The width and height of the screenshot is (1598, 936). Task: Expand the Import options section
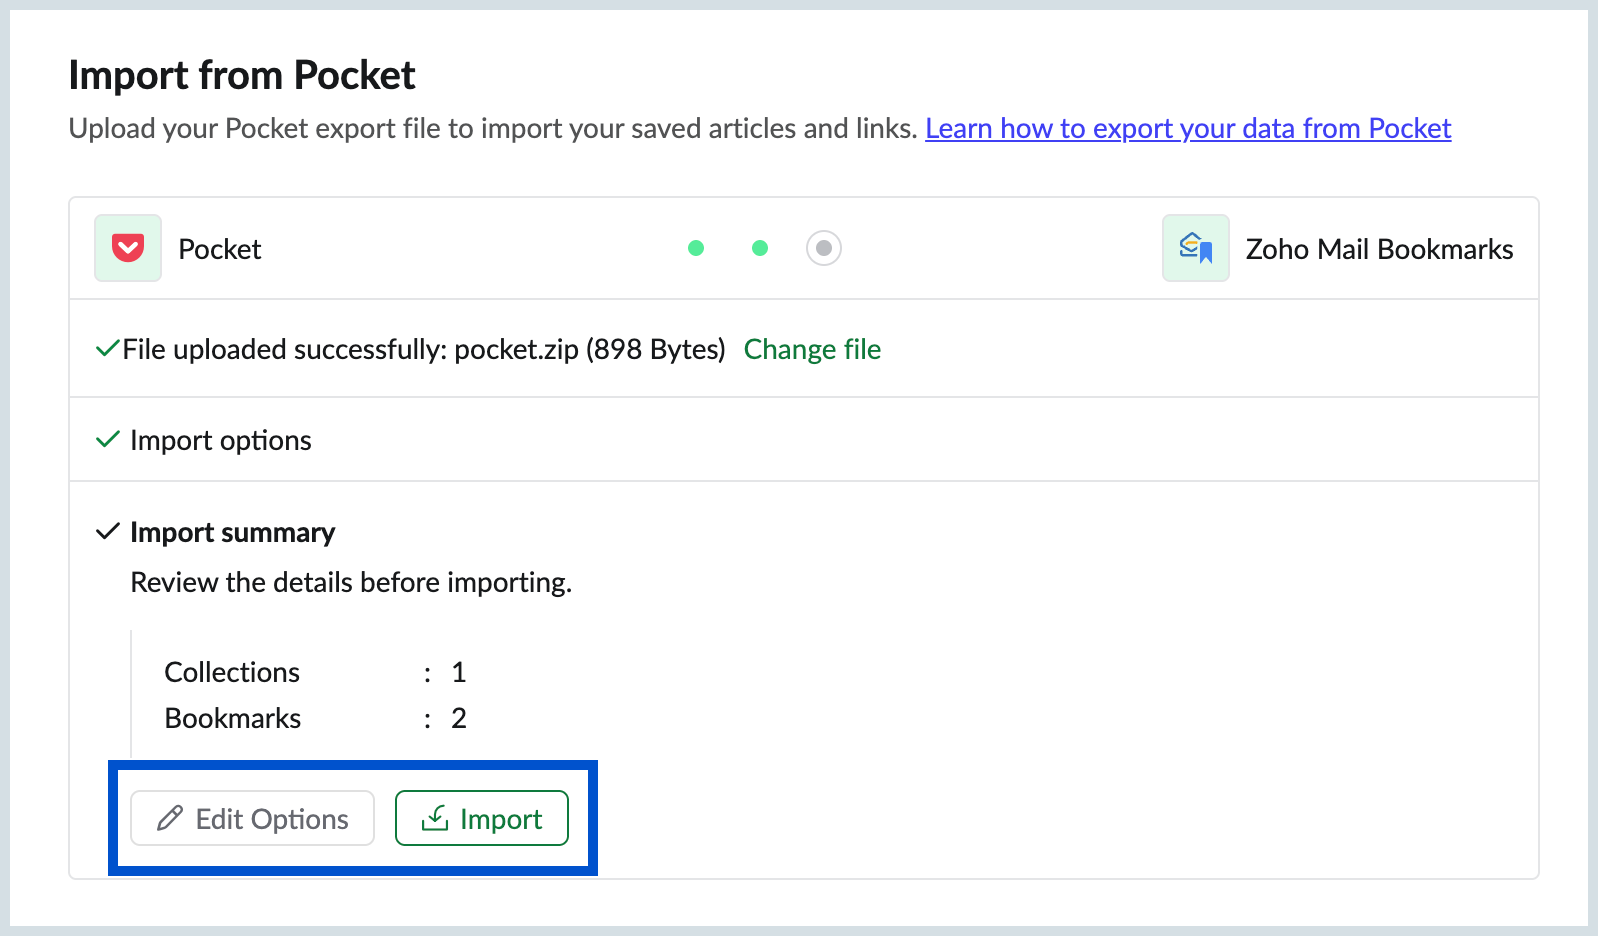pyautogui.click(x=221, y=440)
